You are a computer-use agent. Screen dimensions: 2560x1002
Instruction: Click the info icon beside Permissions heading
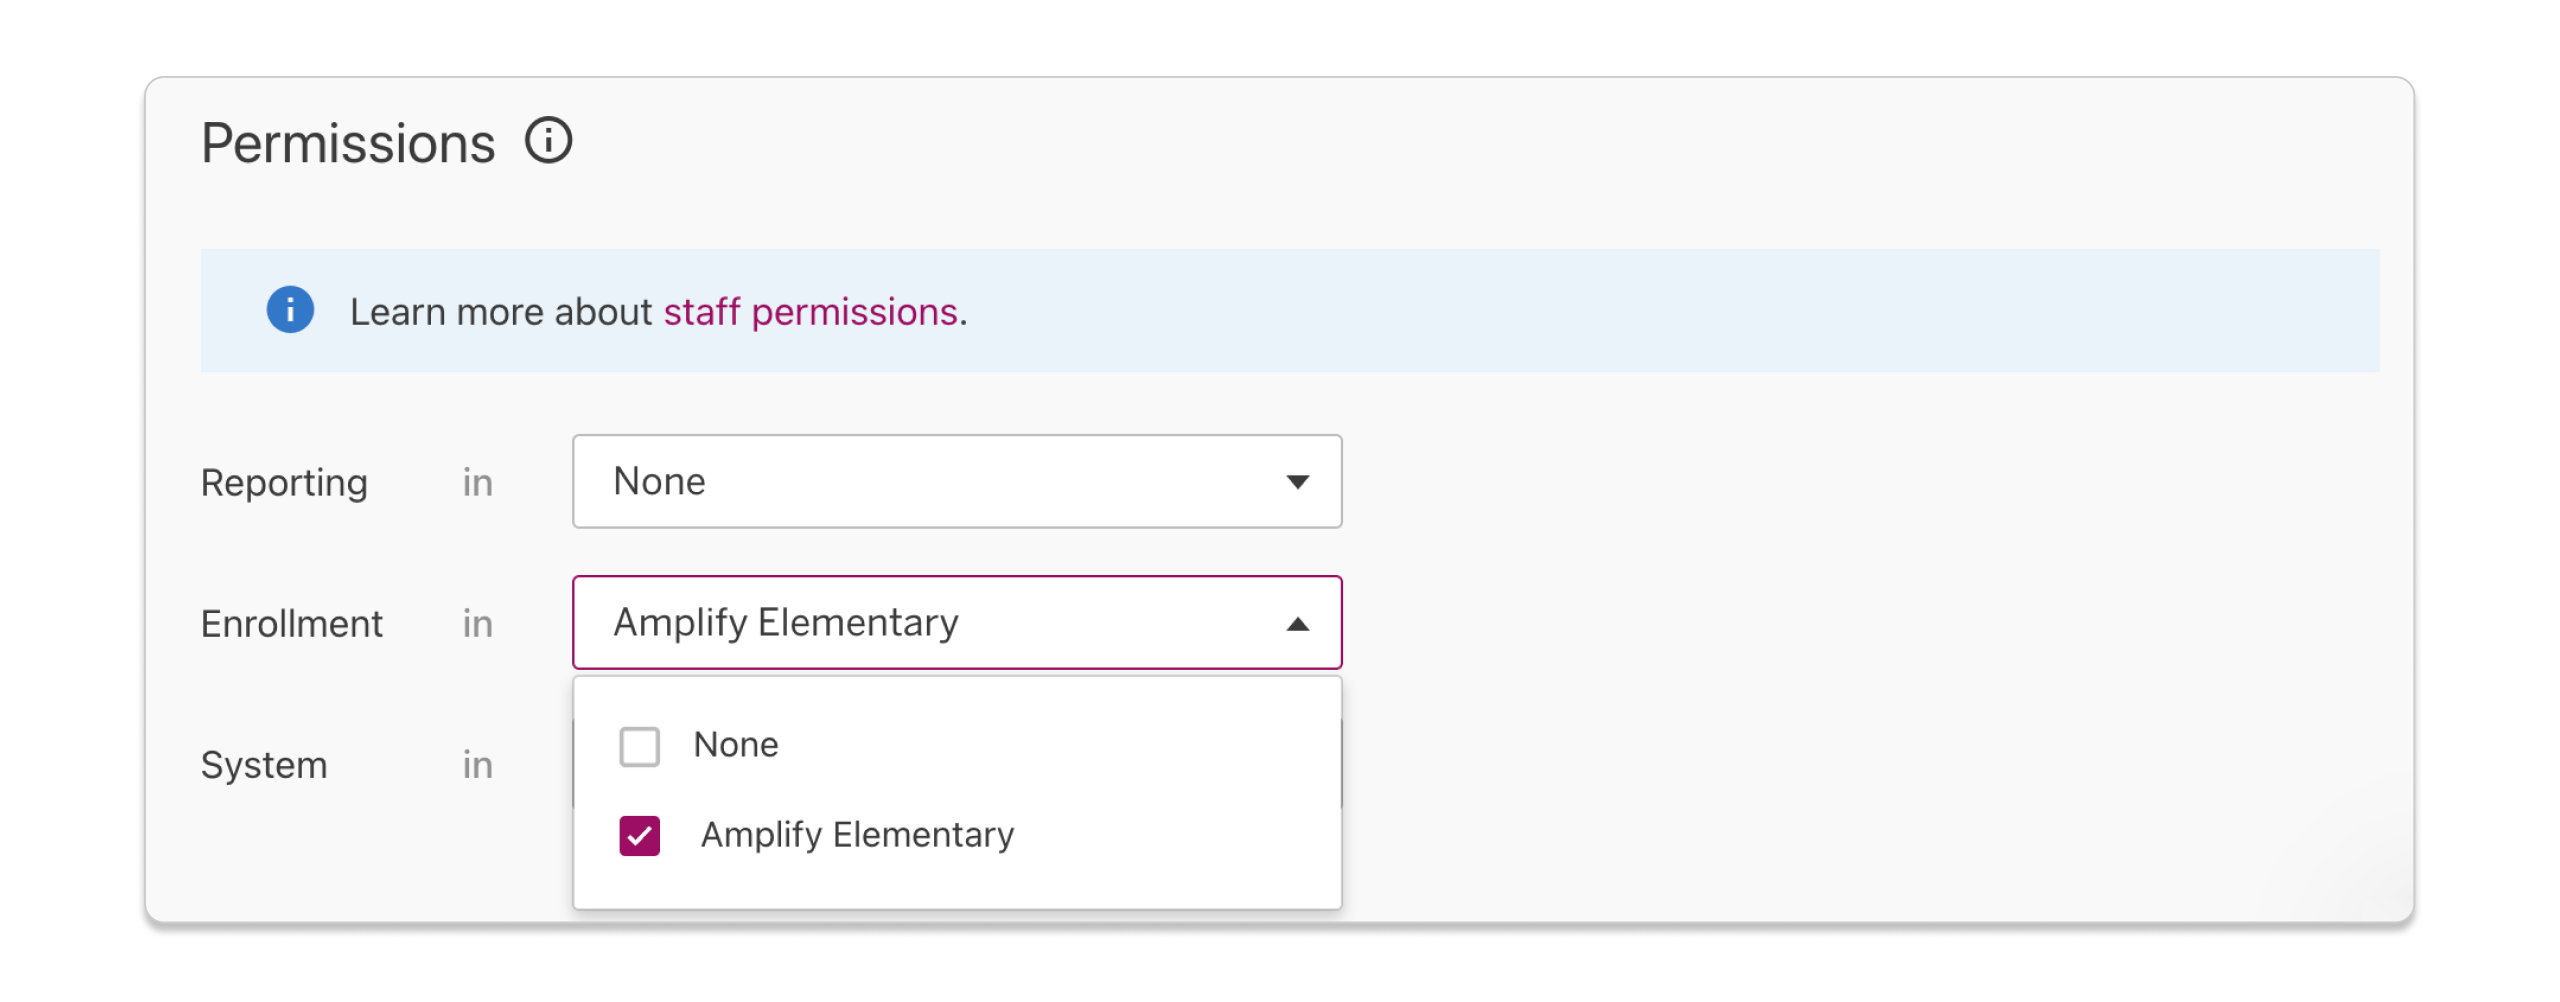[548, 141]
